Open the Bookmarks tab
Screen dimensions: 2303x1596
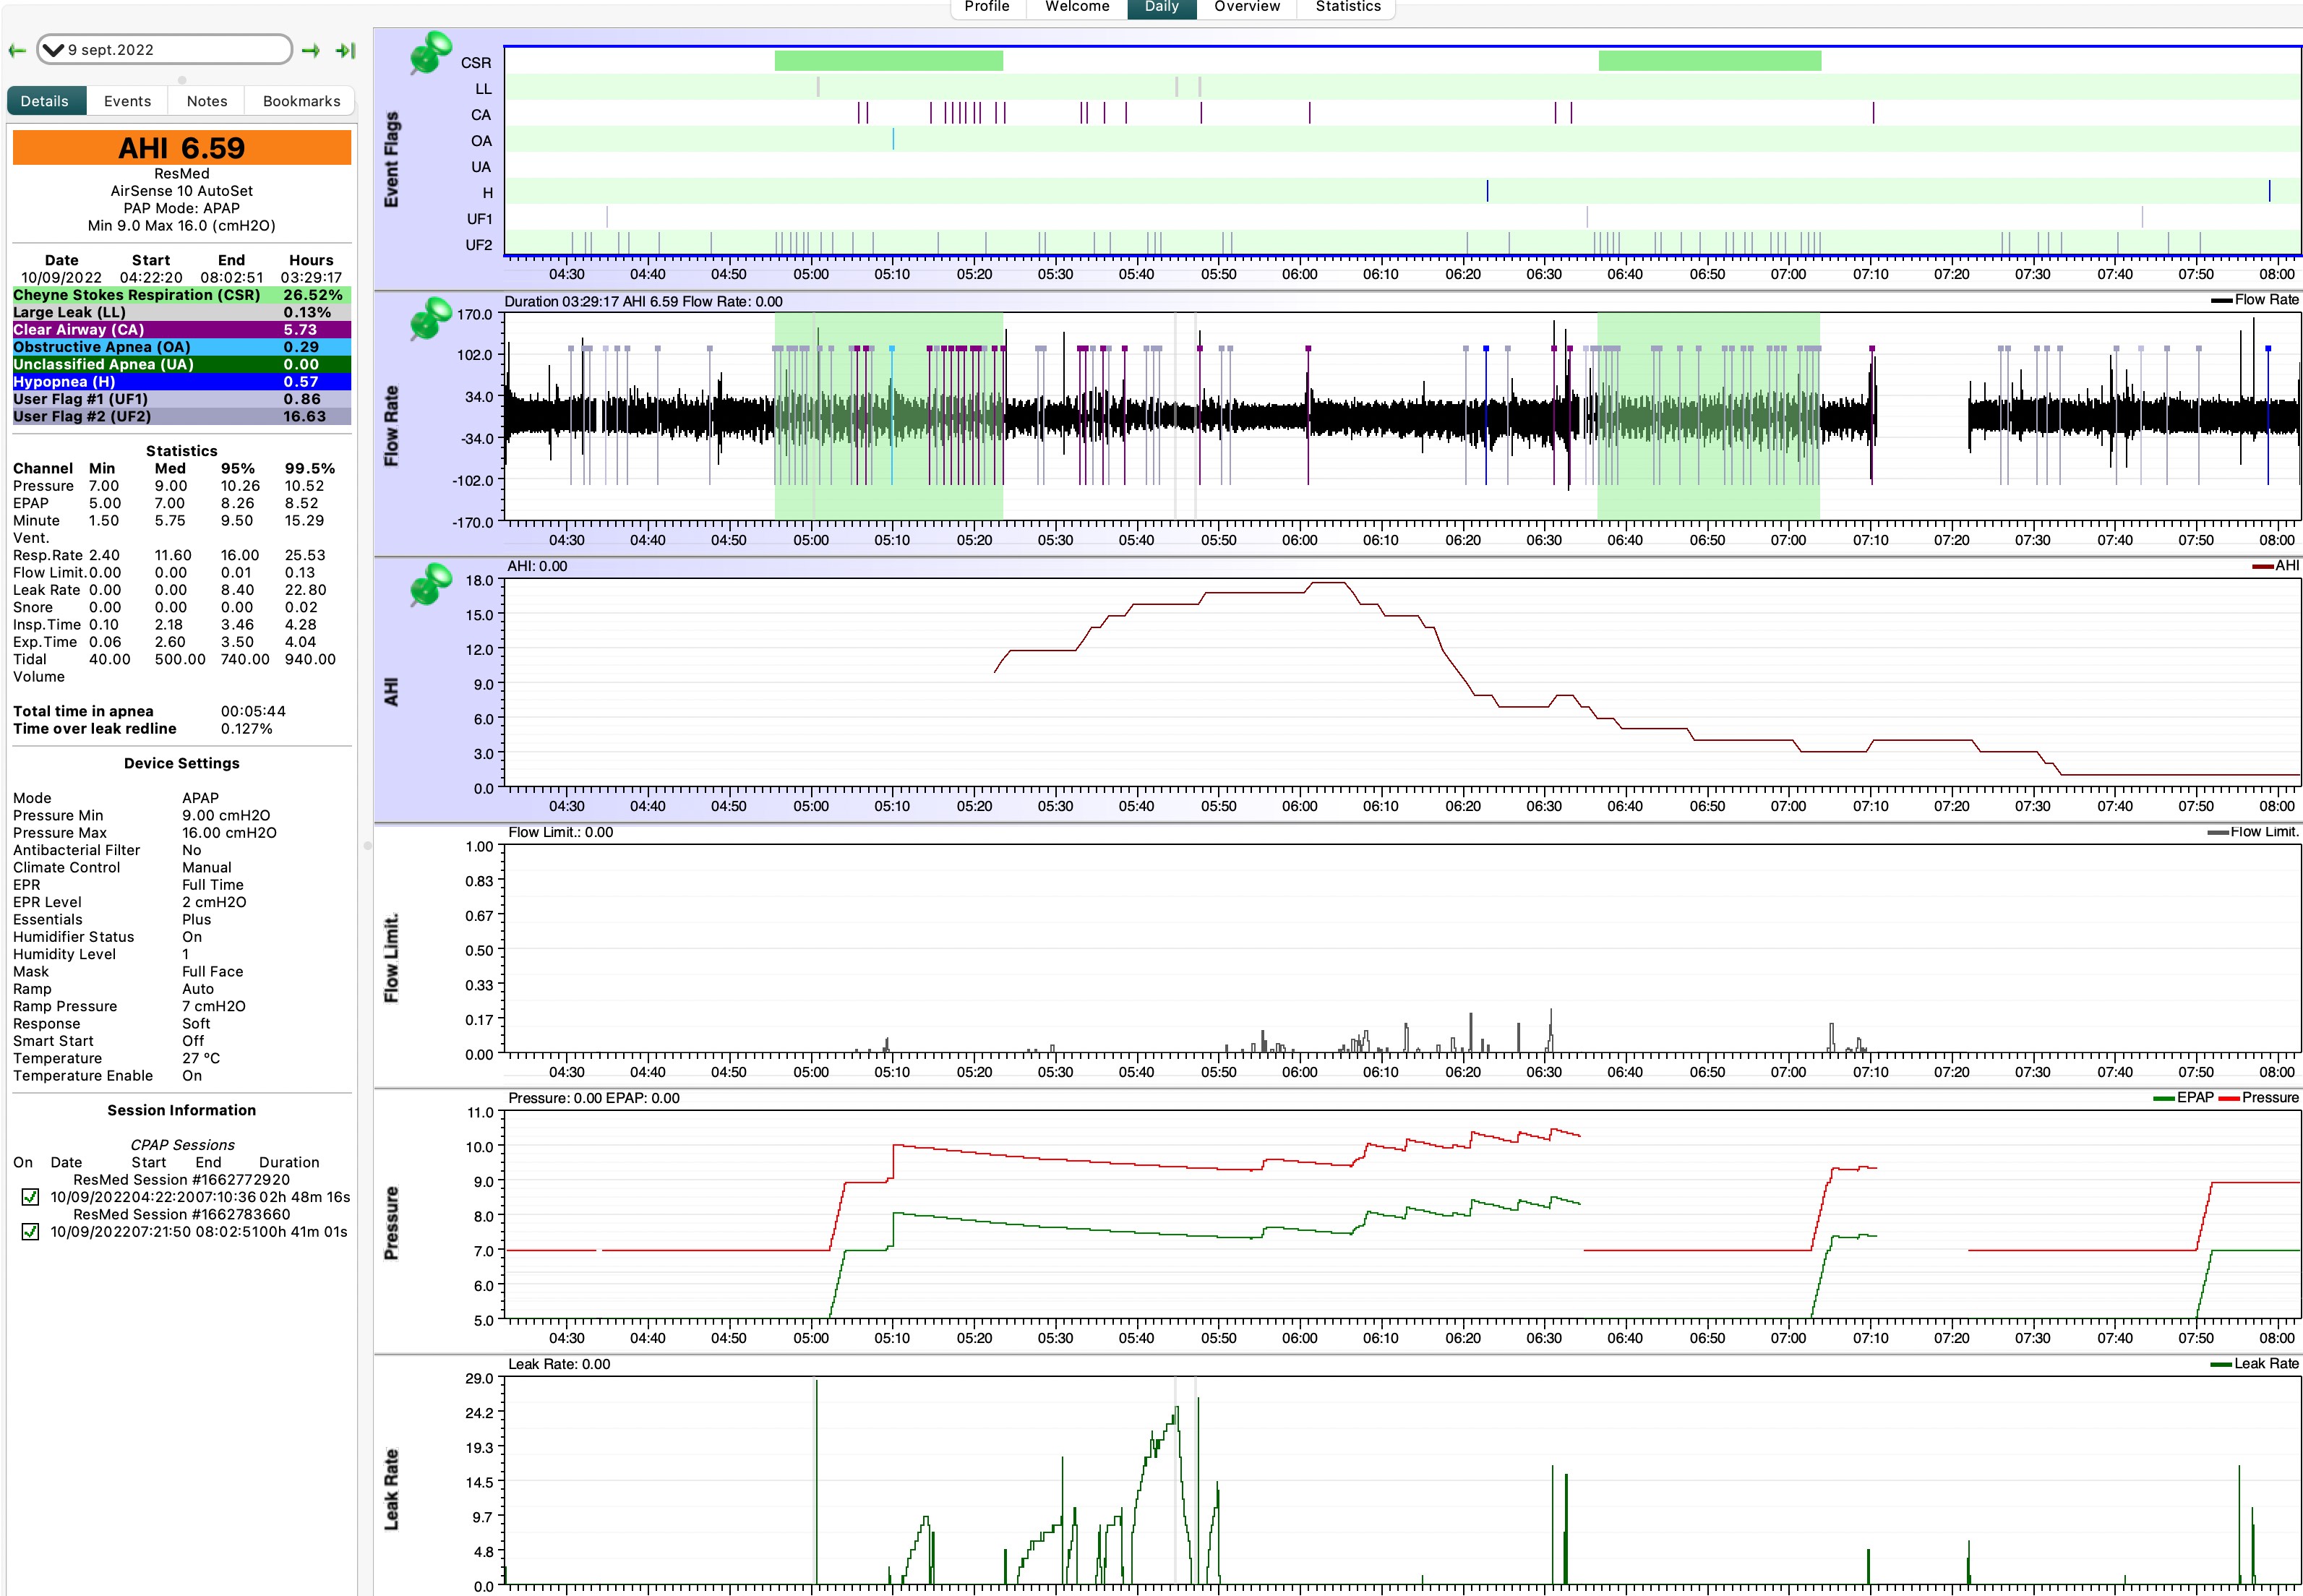[x=301, y=101]
